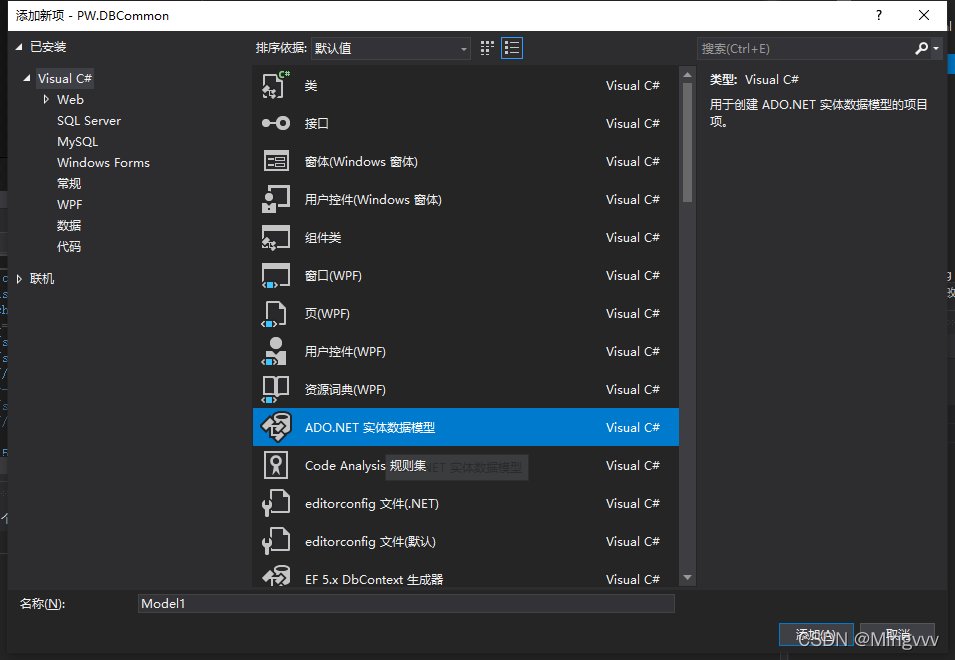This screenshot has width=955, height=660.
Task: Close the 添加新项 dialog
Action: coord(923,15)
